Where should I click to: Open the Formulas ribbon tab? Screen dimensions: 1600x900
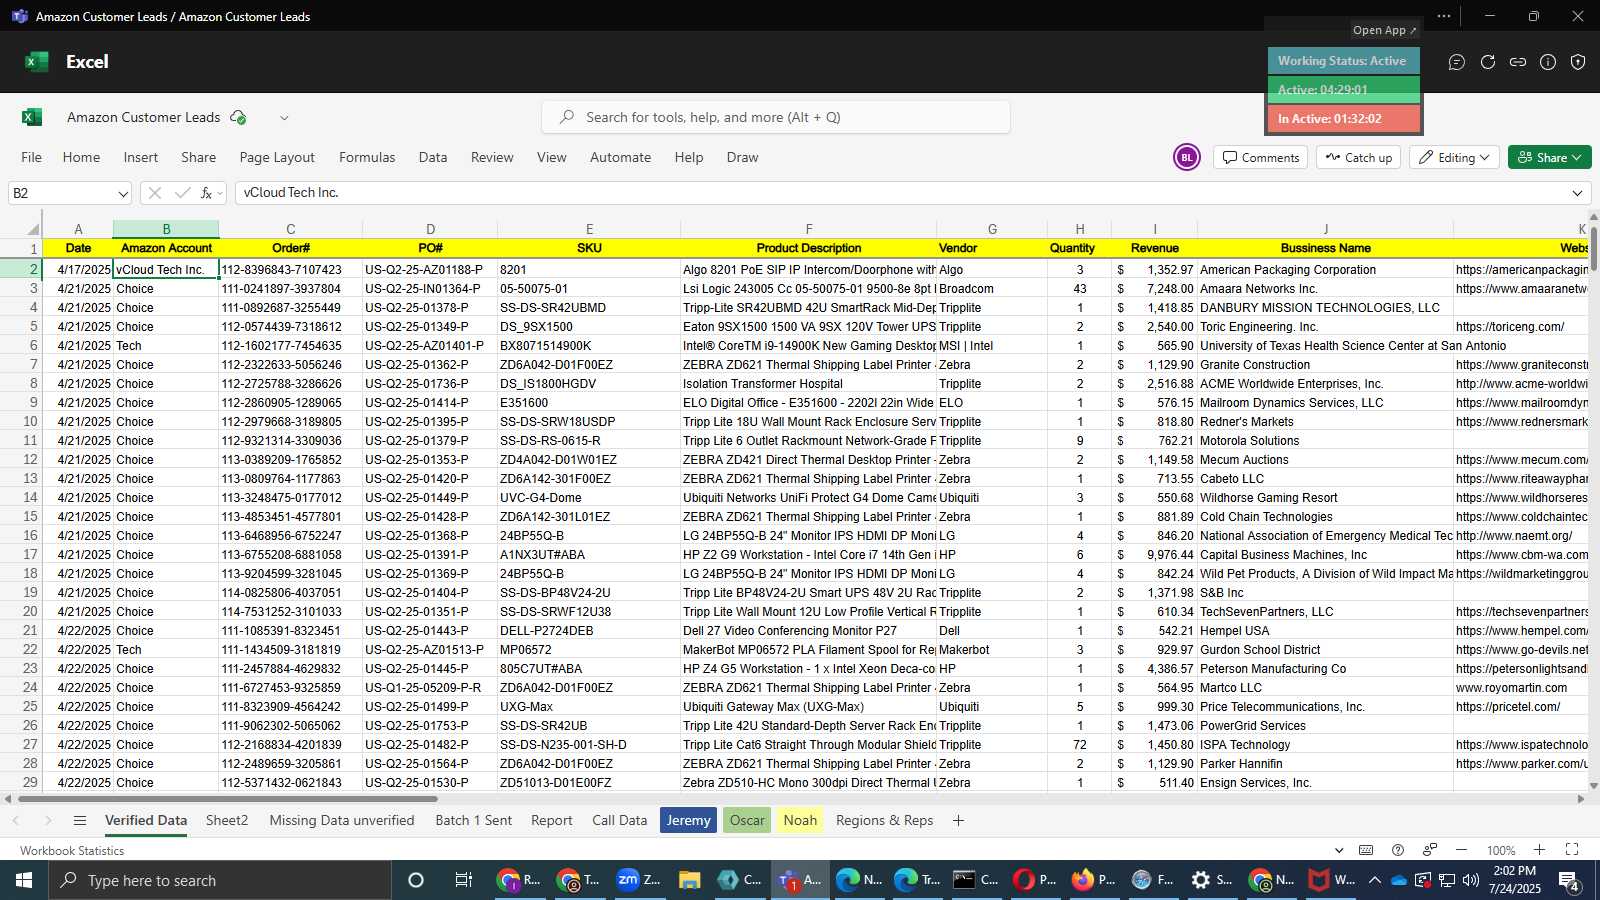pyautogui.click(x=367, y=158)
